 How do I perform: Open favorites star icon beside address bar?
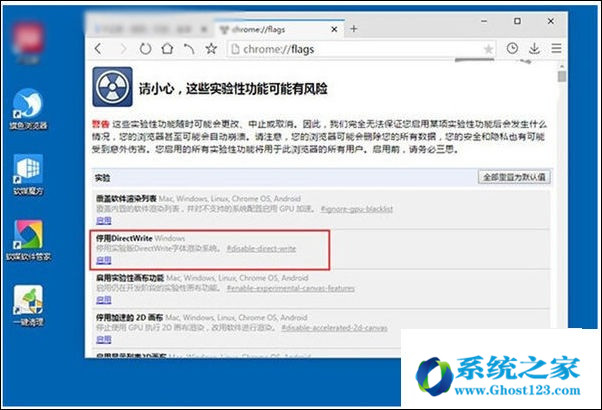tap(211, 48)
